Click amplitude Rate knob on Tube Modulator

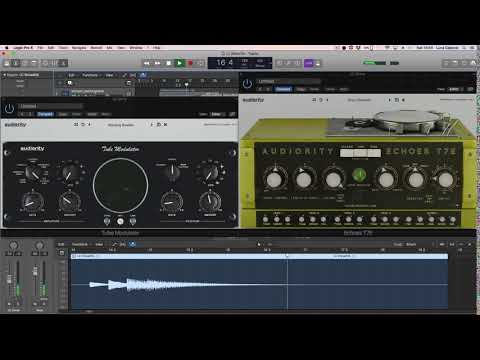click(x=32, y=201)
